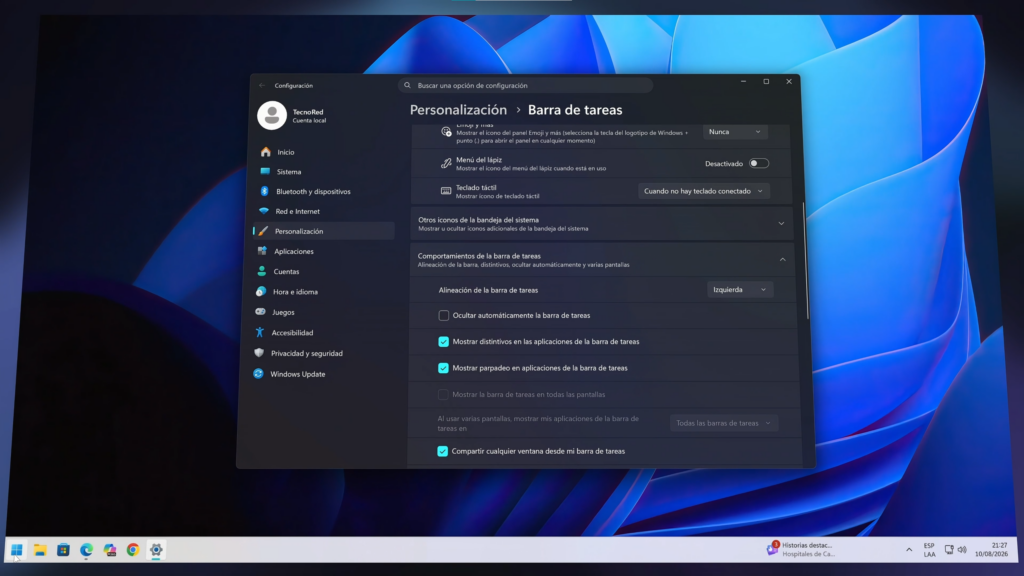Click the Cuenta local label under TecnoRed
Image resolution: width=1024 pixels, height=576 pixels.
tap(310, 121)
